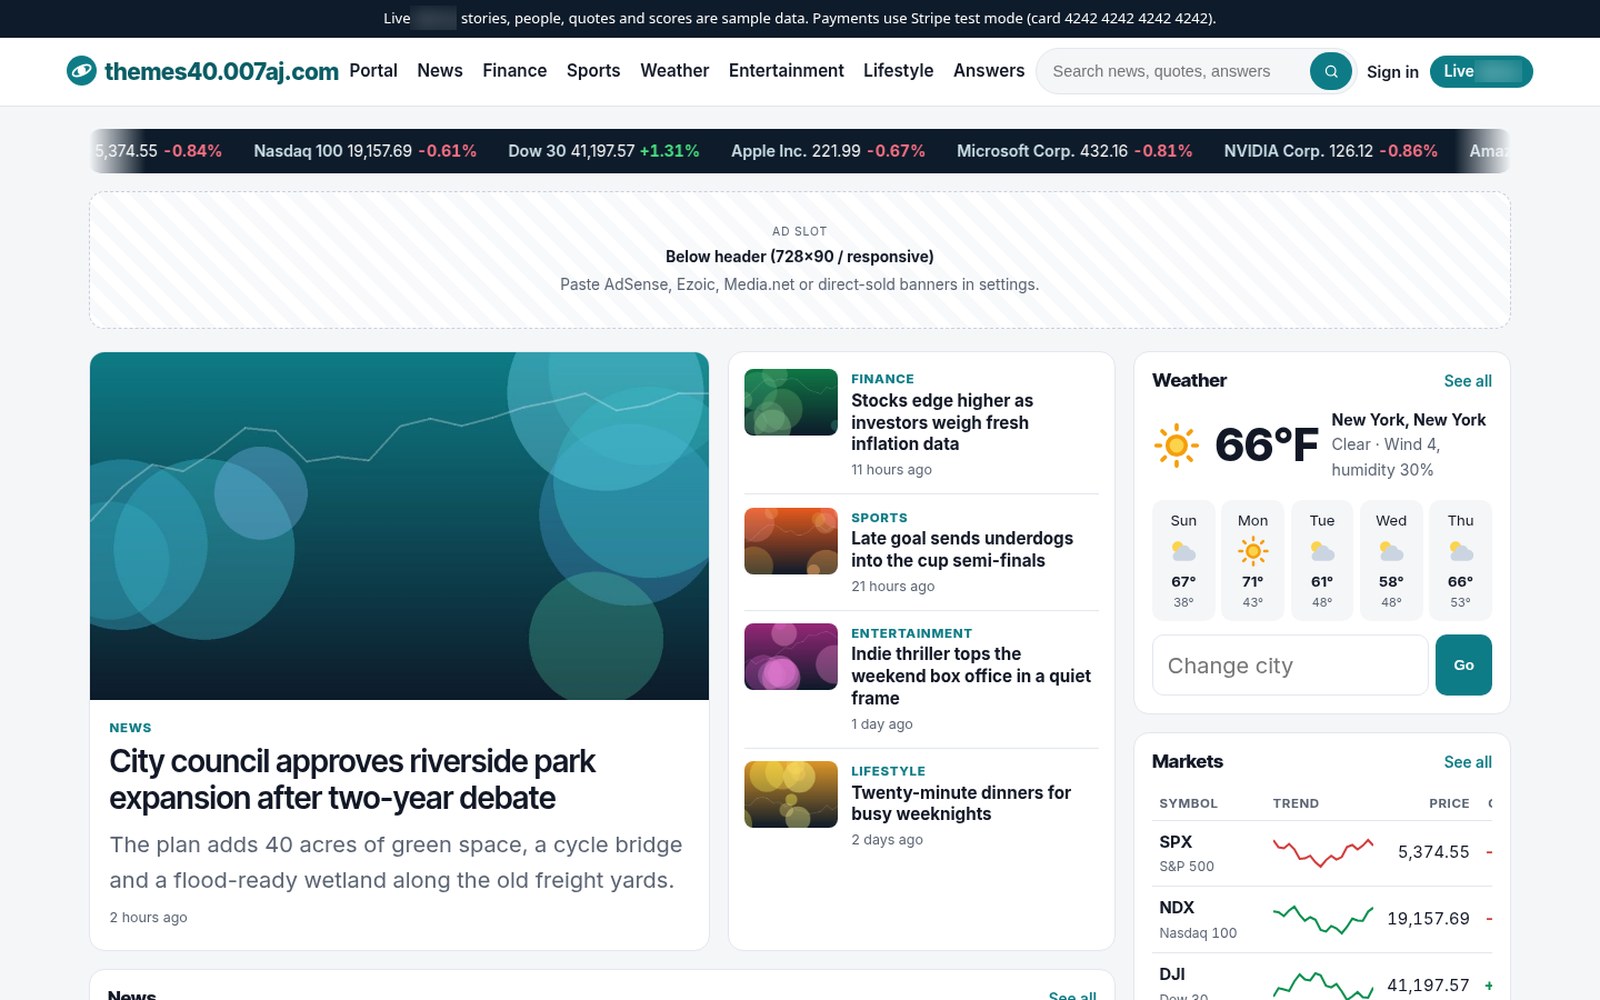Click the NDX green trend sparkline

[x=1322, y=918]
